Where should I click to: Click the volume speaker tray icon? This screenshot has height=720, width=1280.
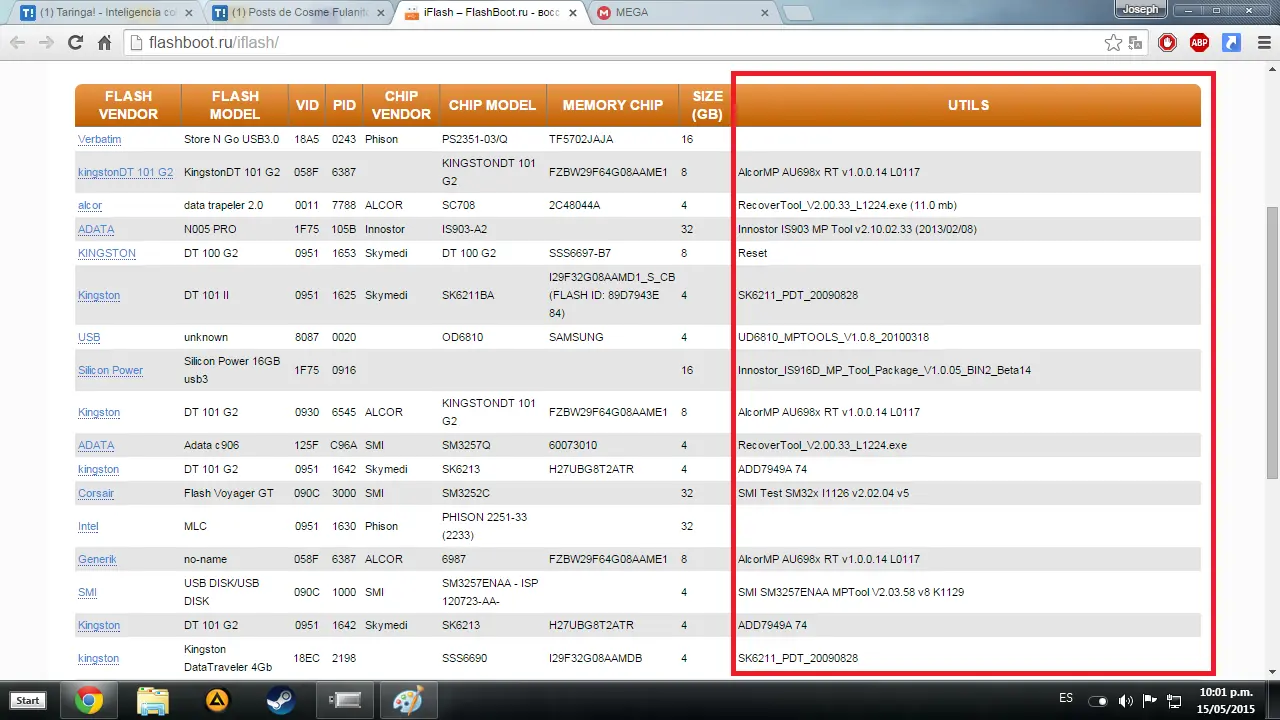tap(1125, 700)
